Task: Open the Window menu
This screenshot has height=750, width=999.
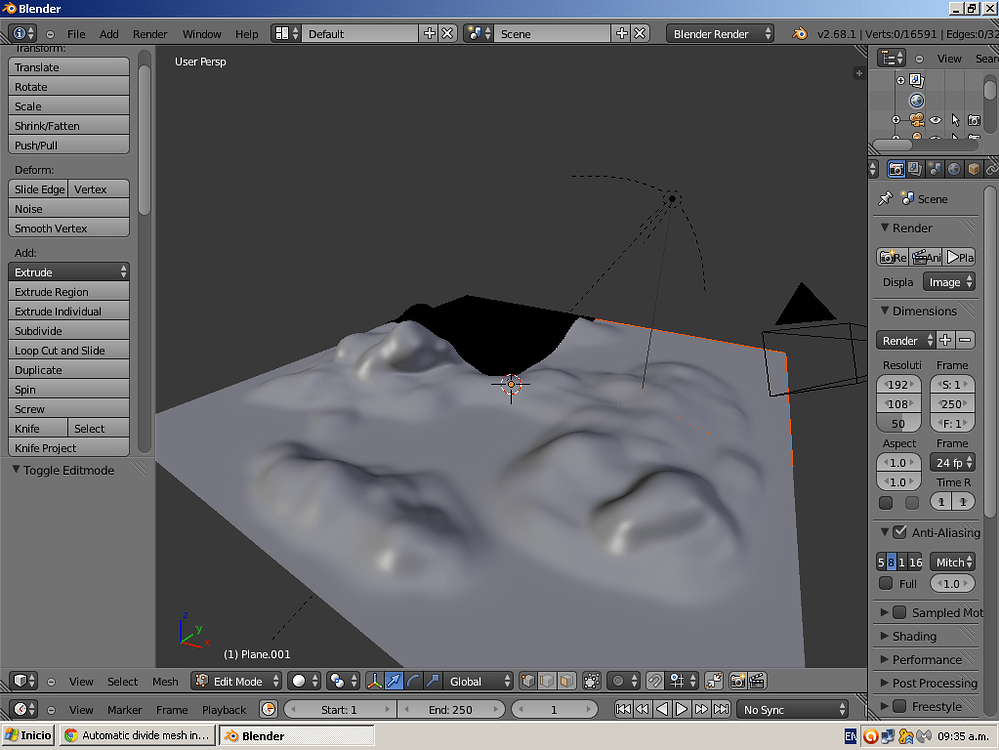Action: (x=201, y=34)
